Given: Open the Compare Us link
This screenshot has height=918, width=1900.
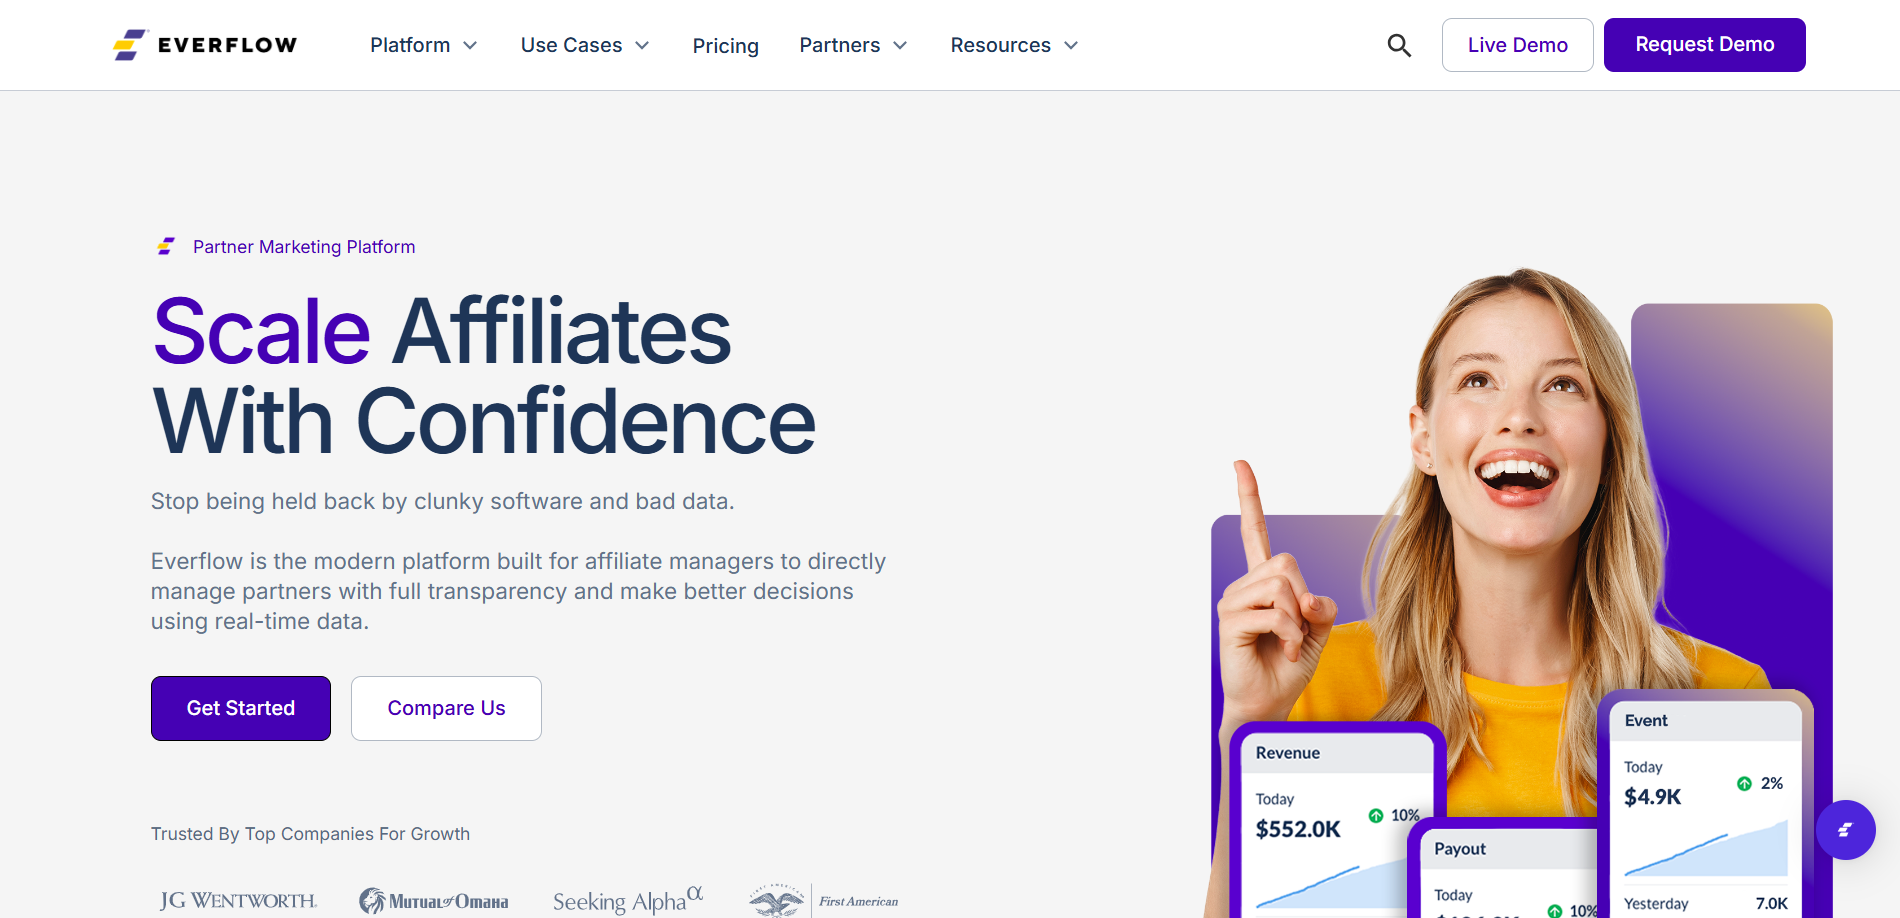Looking at the screenshot, I should (446, 708).
